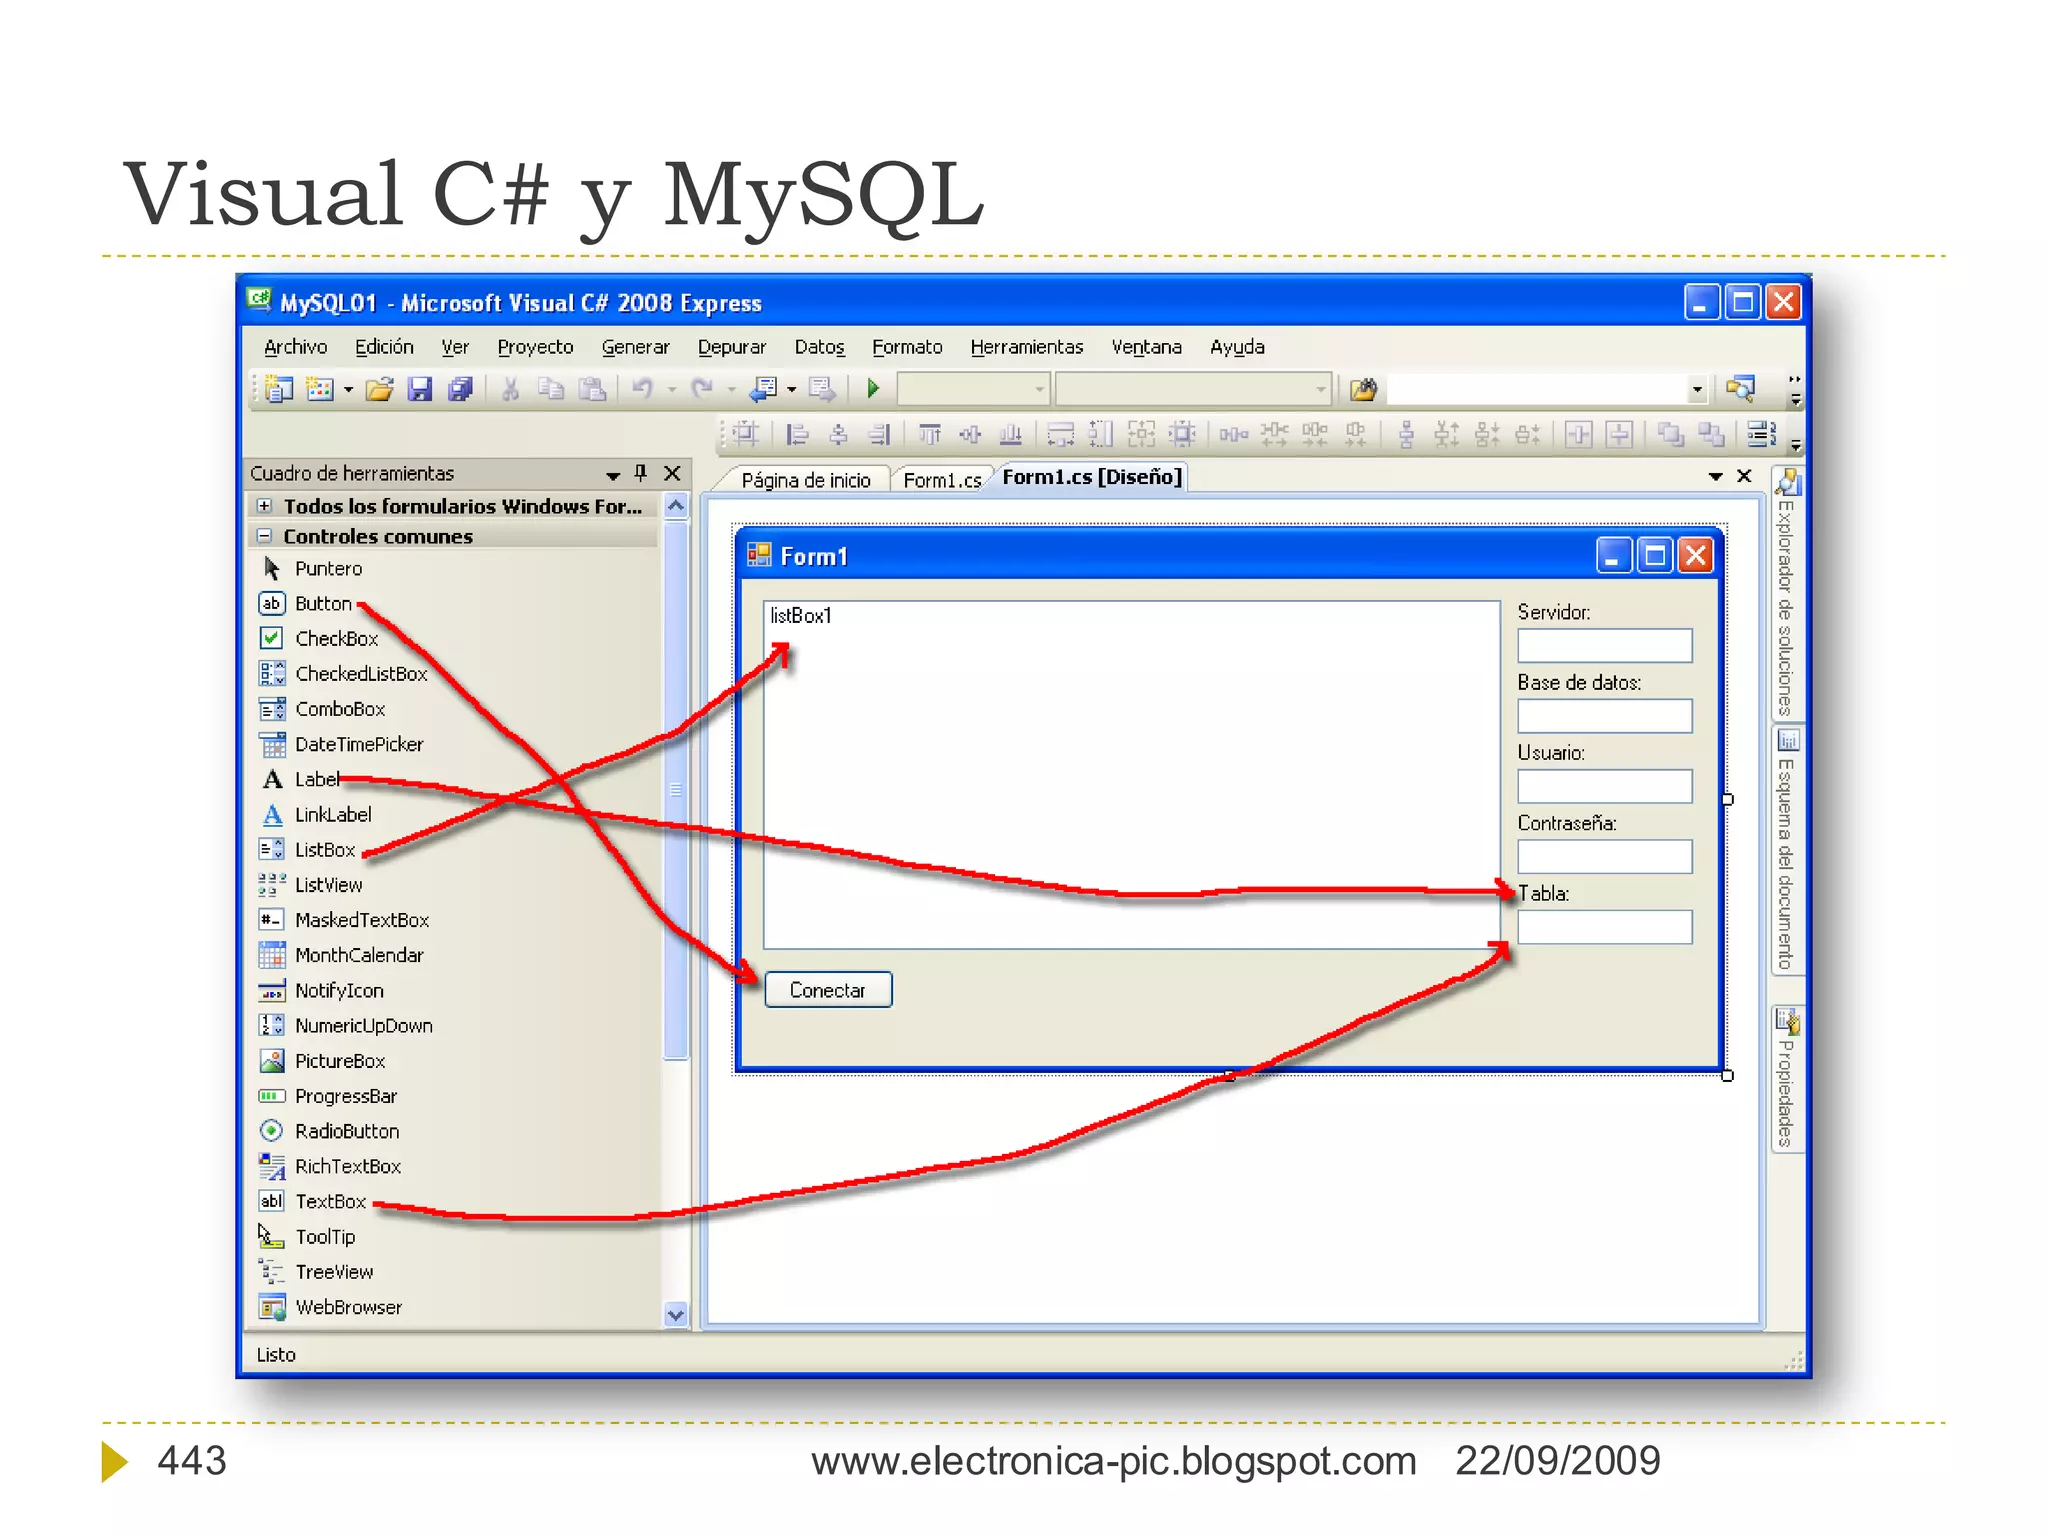Open the Find combo box dropdown arrow
The height and width of the screenshot is (1536, 2048).
tap(1697, 389)
